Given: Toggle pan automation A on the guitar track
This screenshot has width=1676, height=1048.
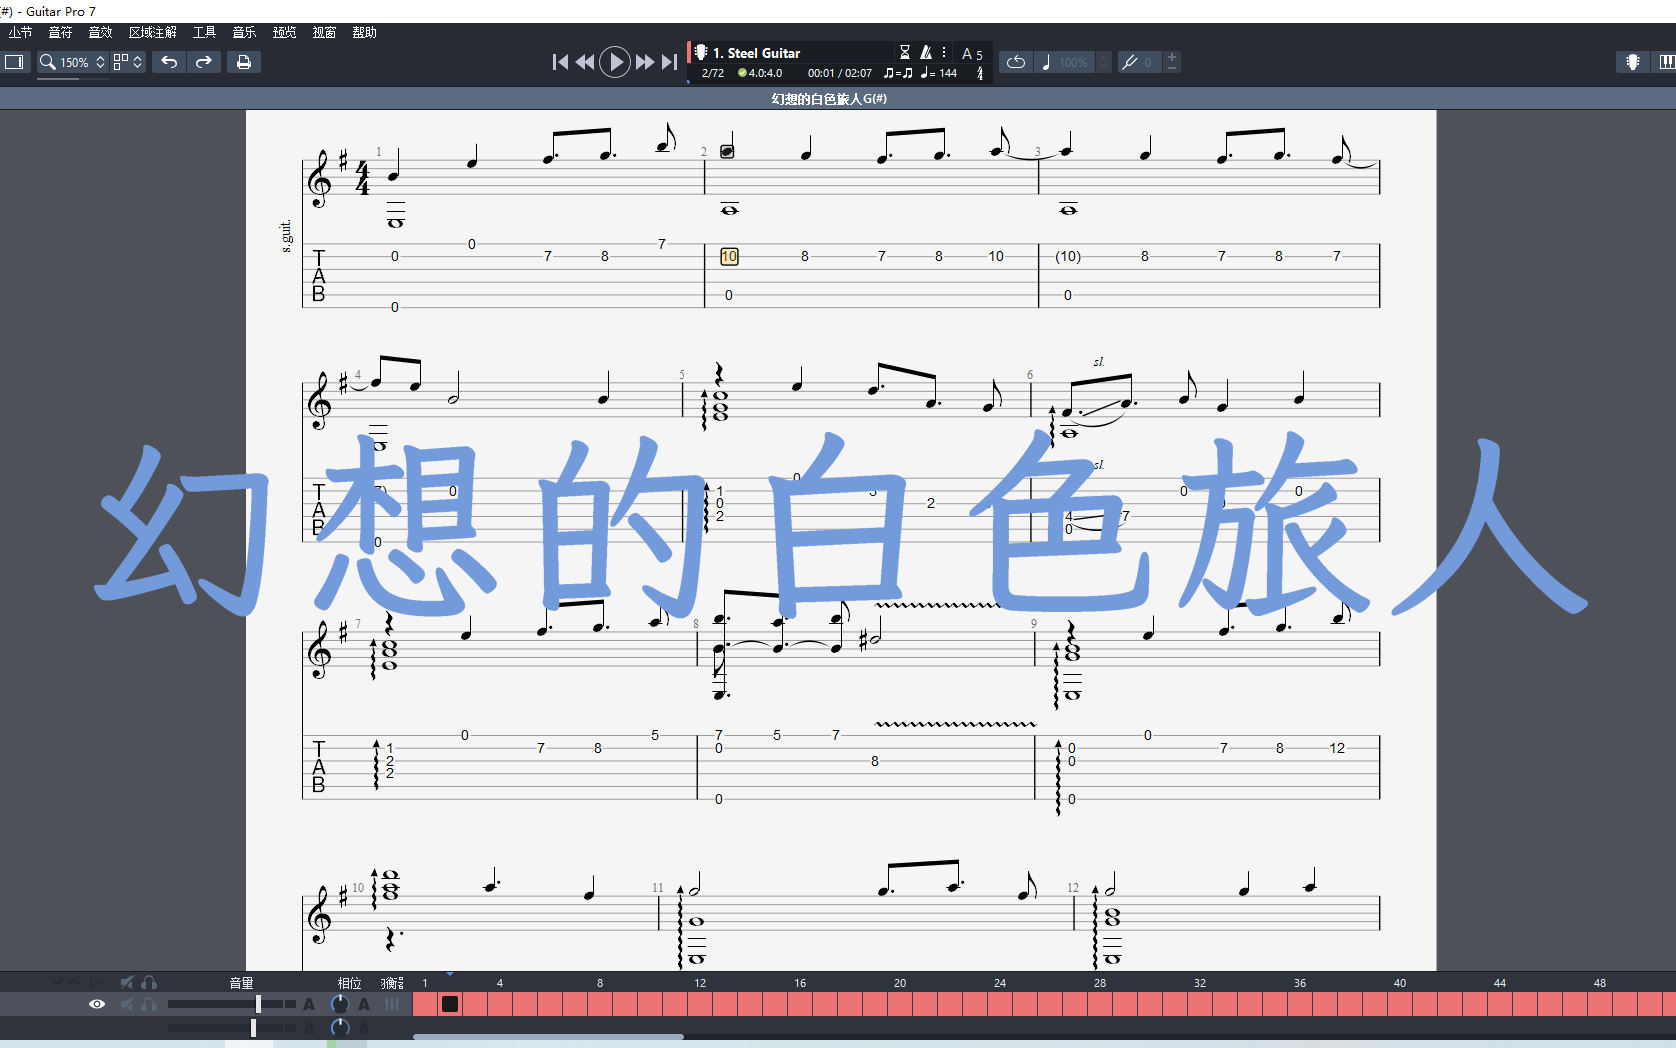Looking at the screenshot, I should tap(364, 1004).
